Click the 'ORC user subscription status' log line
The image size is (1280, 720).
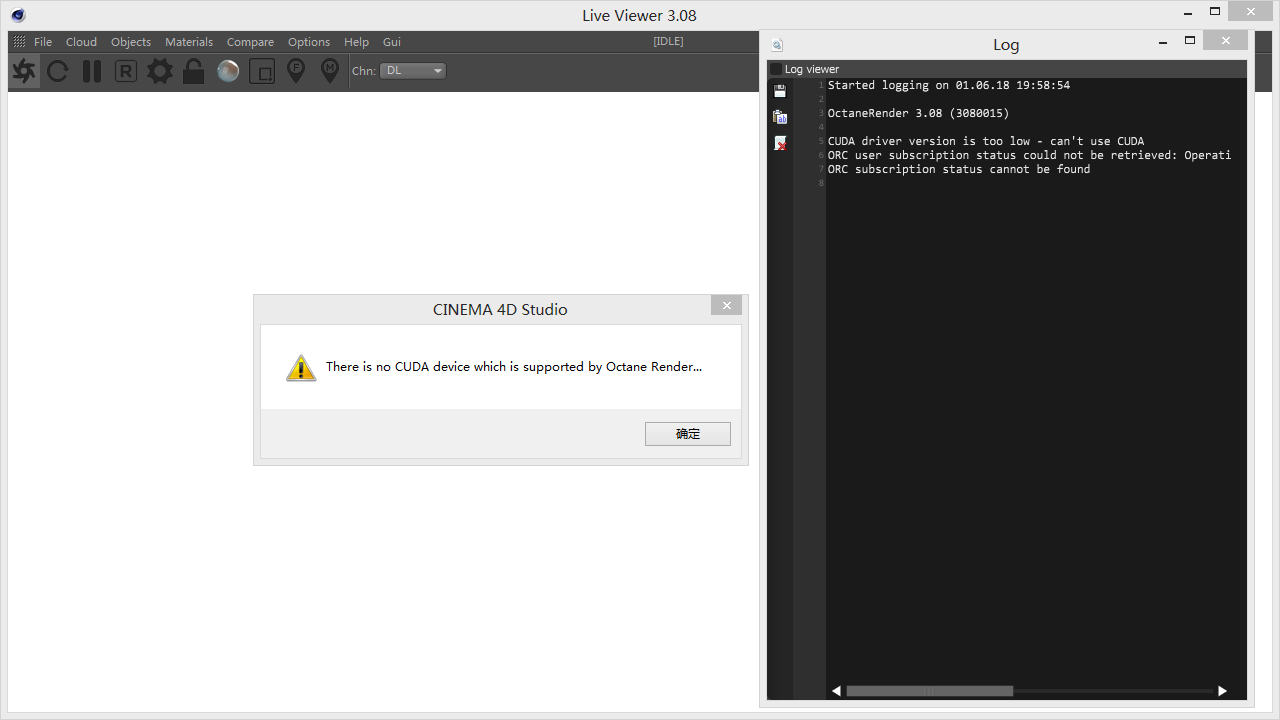(1029, 155)
